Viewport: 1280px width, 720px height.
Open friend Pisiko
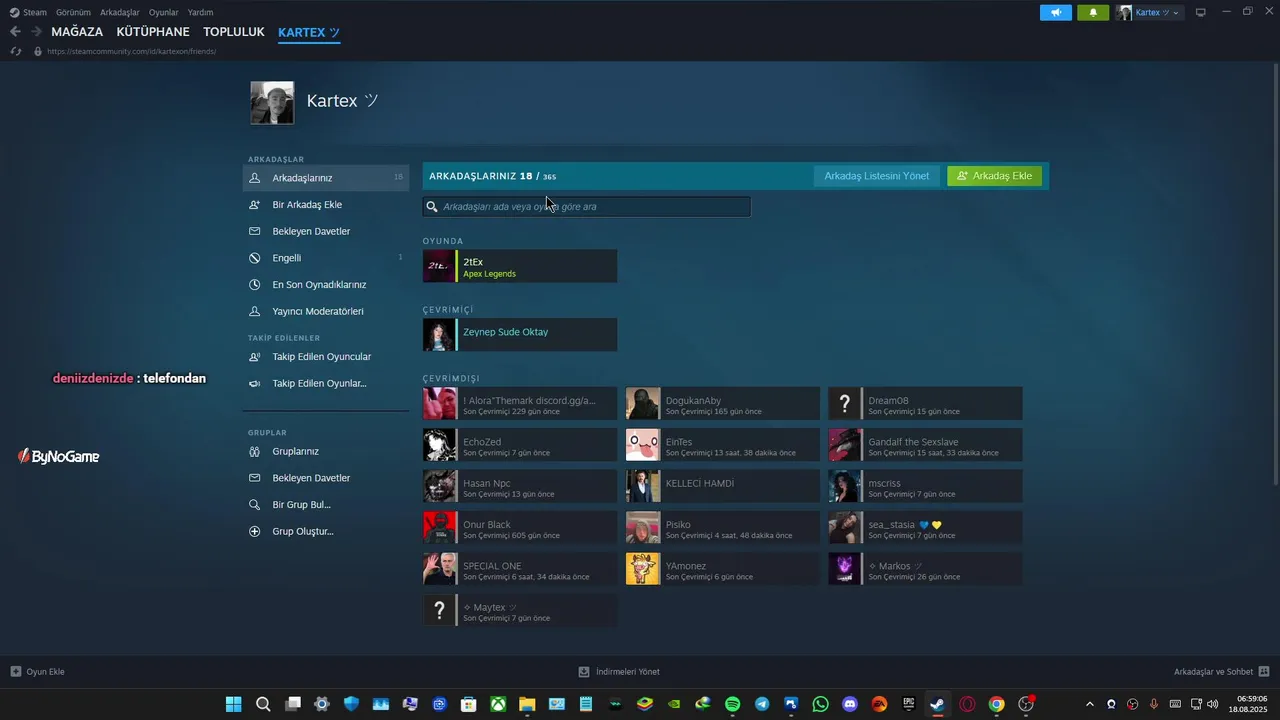(x=723, y=528)
